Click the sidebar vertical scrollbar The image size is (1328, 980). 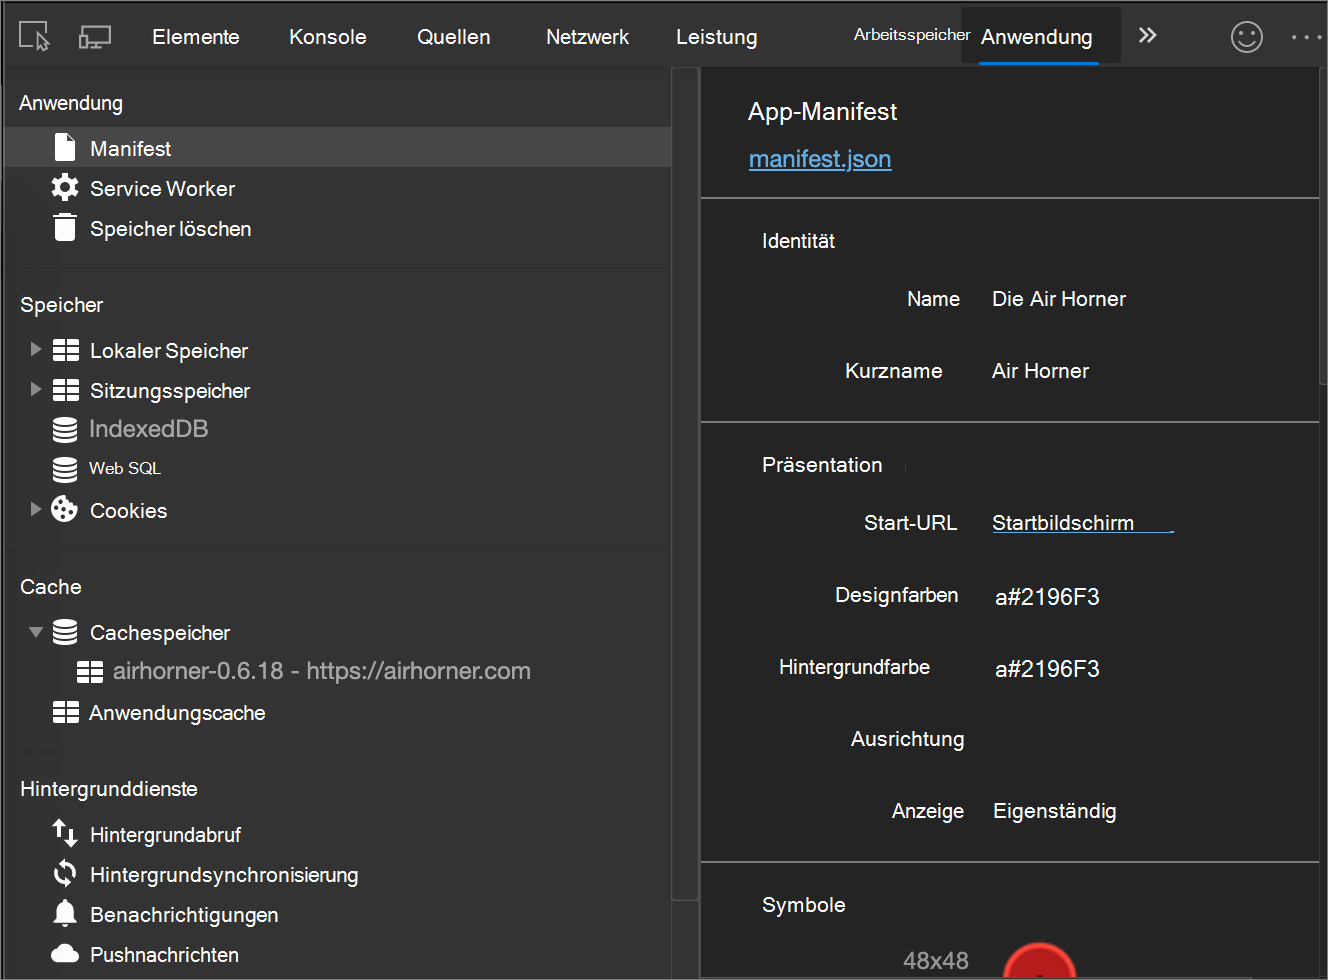pyautogui.click(x=685, y=484)
